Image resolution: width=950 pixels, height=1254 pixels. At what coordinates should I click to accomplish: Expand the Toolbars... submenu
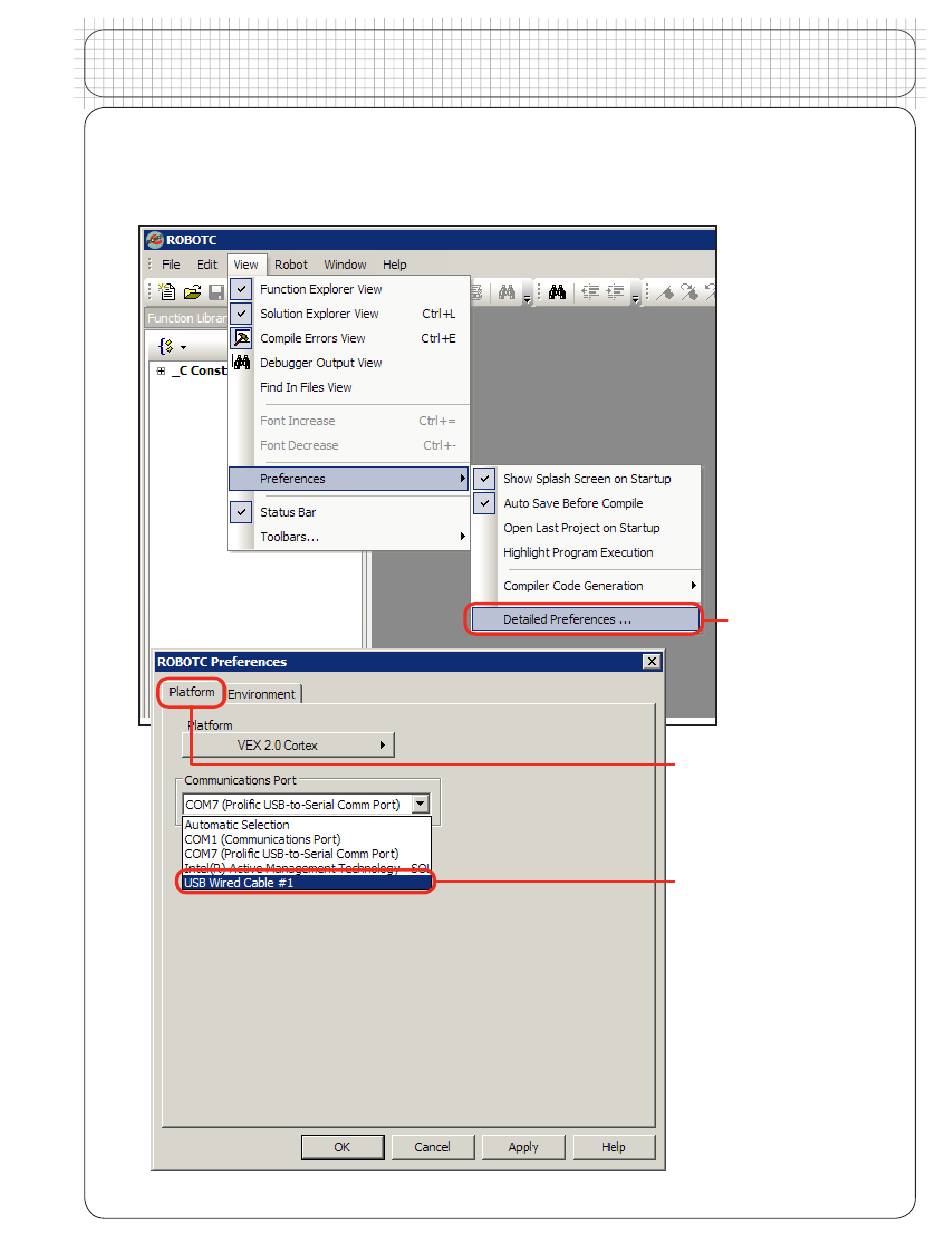coord(349,537)
